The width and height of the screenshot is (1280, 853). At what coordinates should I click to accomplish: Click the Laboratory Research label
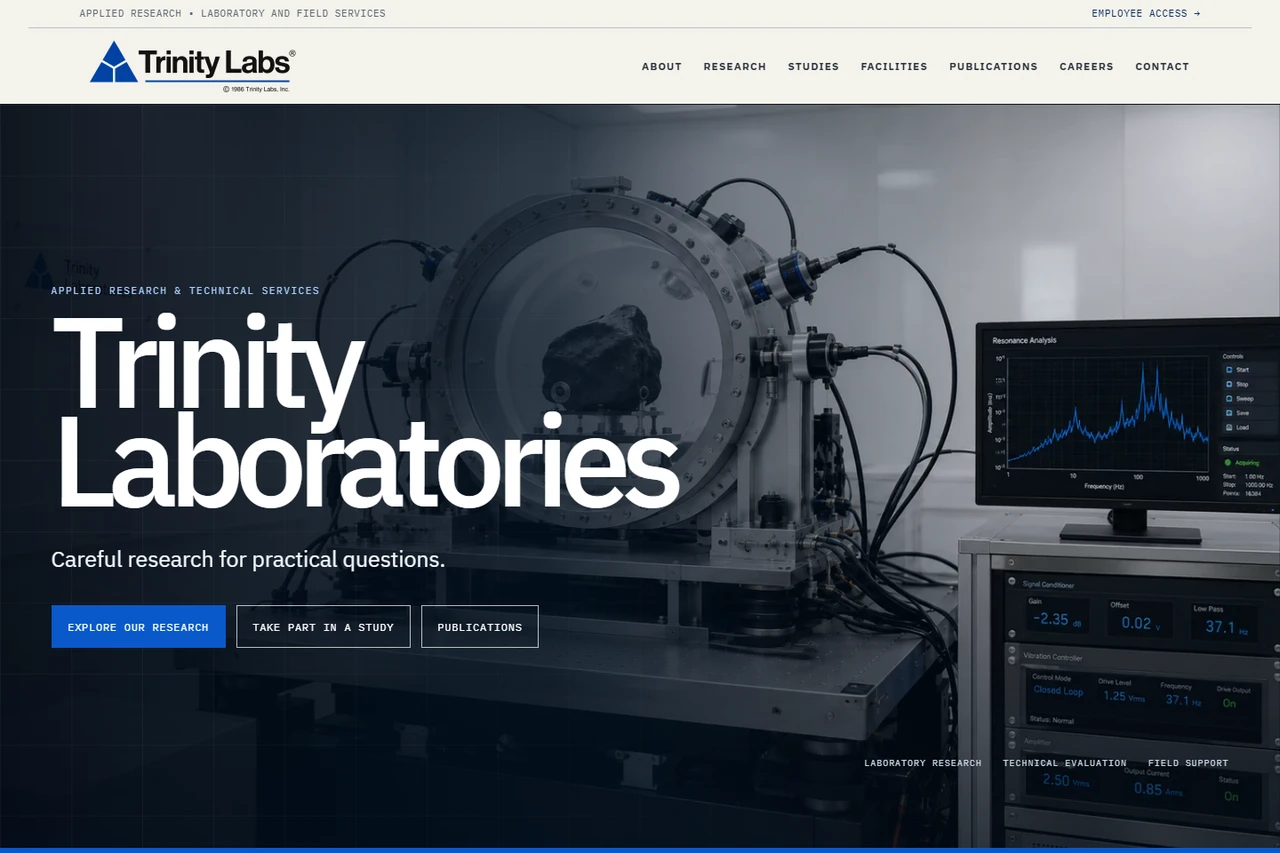[x=923, y=763]
